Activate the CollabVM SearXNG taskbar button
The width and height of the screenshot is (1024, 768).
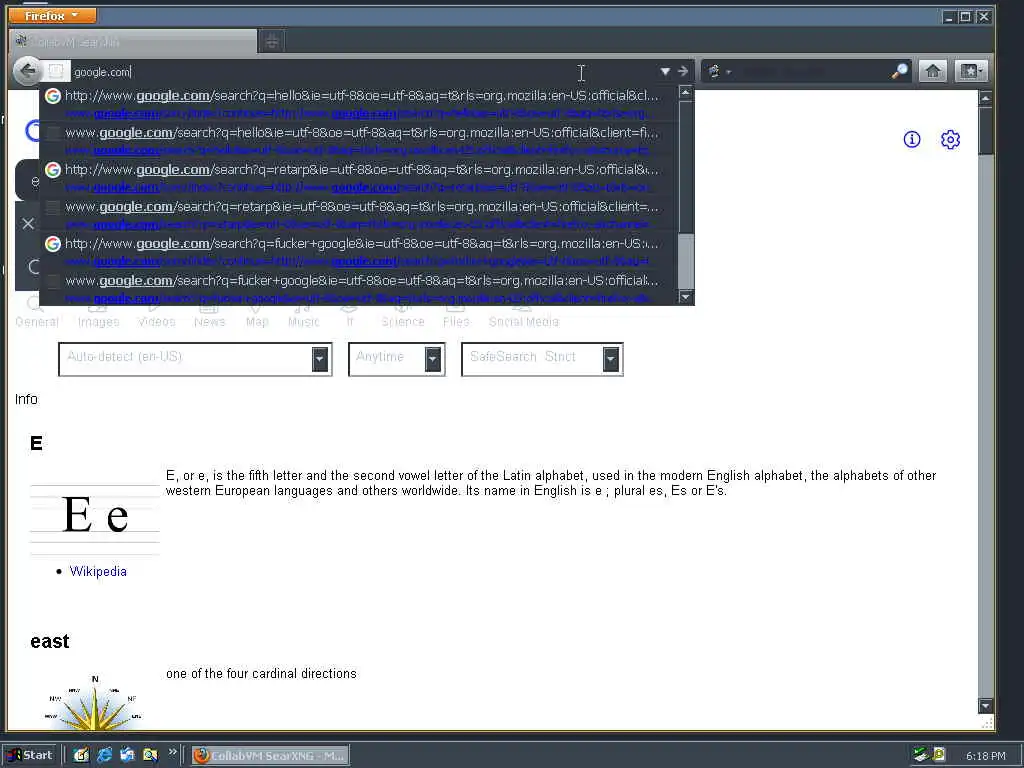tap(270, 756)
